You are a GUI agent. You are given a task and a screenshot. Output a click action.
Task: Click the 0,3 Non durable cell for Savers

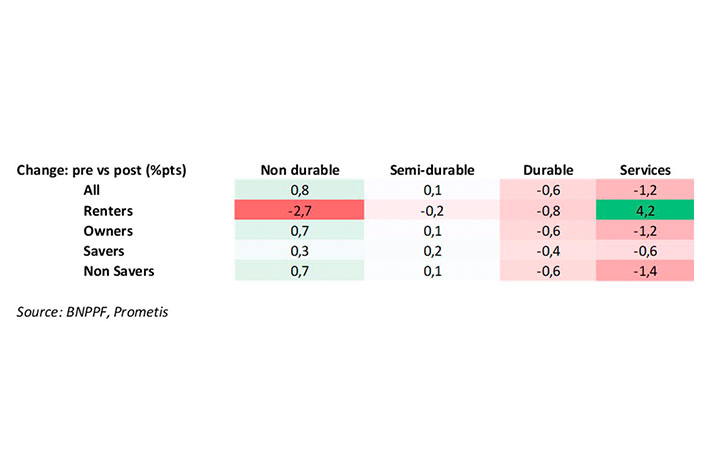[299, 251]
